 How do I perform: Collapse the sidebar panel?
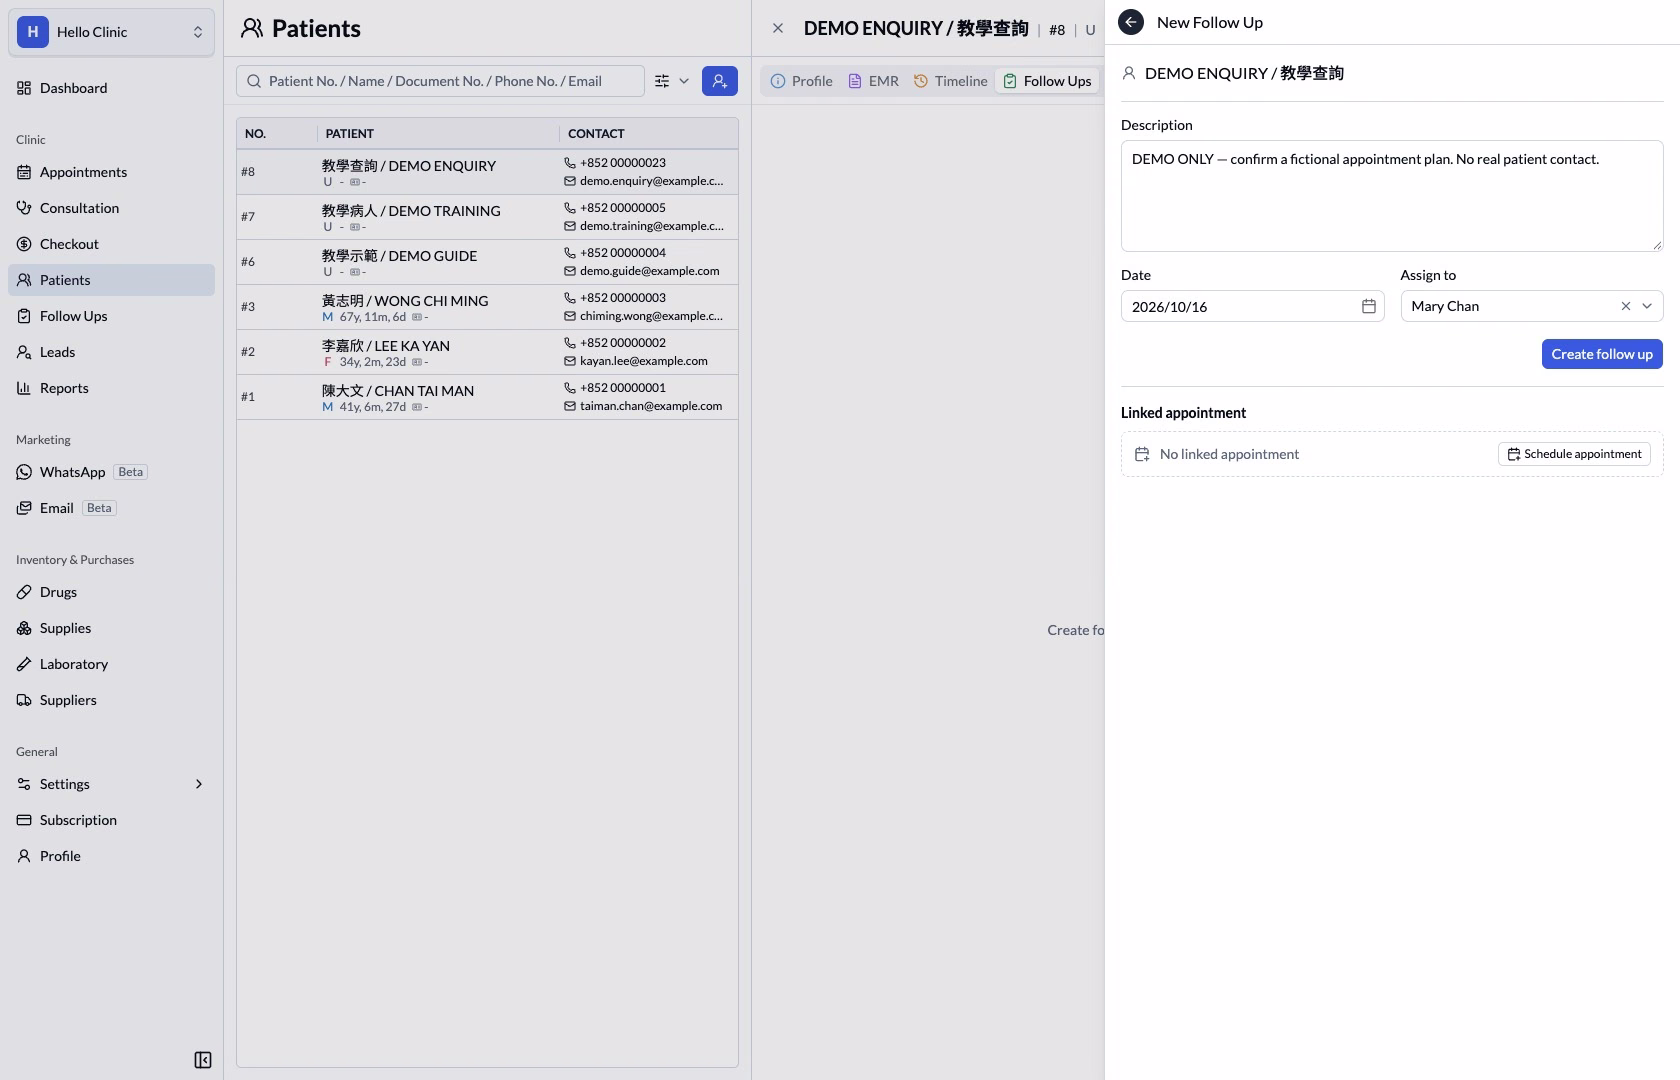click(x=203, y=1060)
